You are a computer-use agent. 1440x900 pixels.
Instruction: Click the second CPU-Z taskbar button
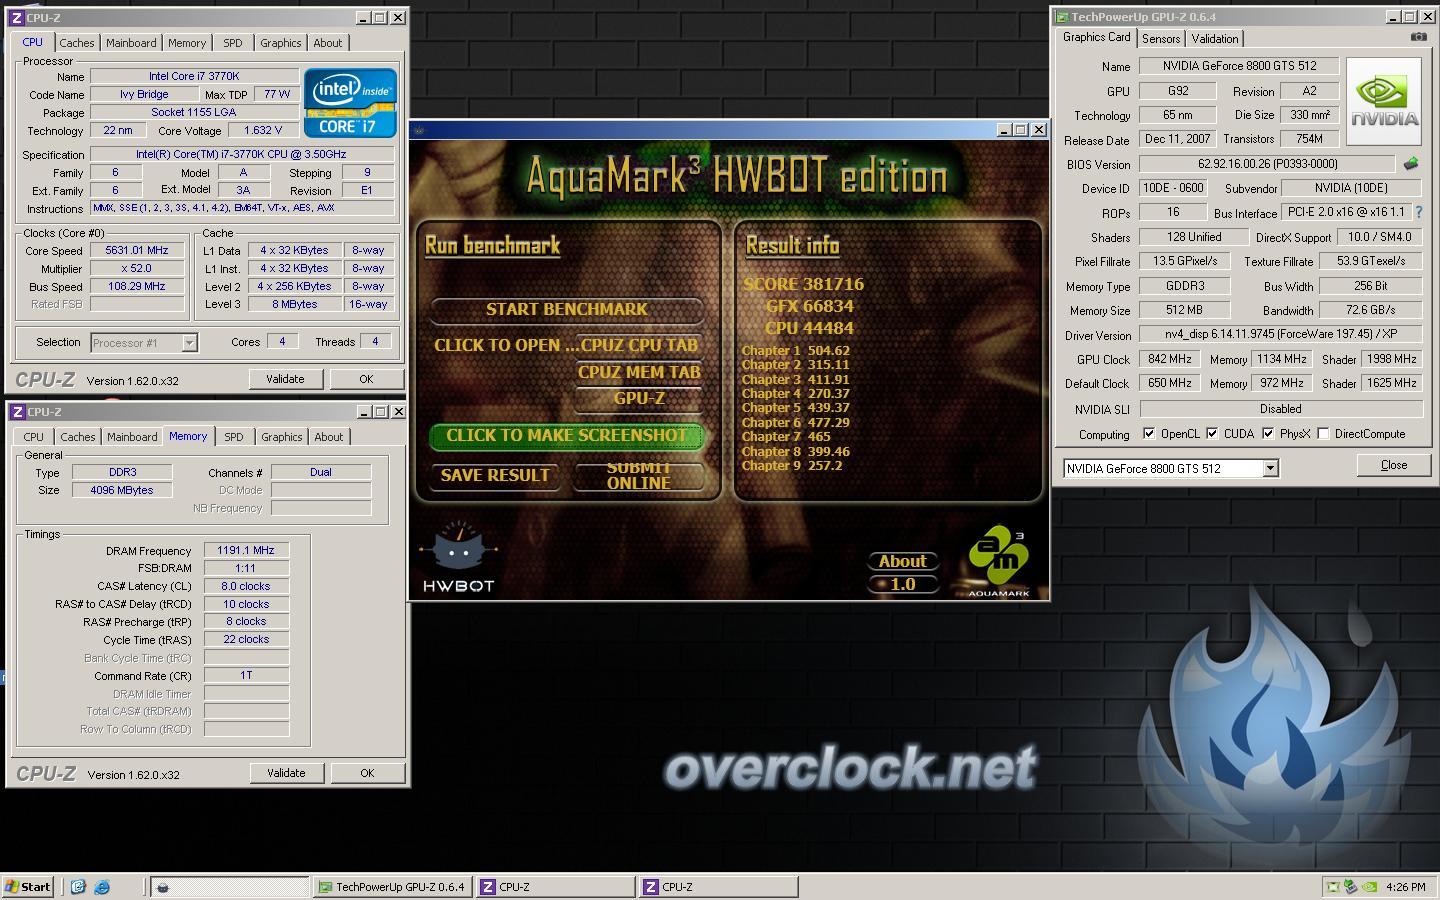click(719, 886)
